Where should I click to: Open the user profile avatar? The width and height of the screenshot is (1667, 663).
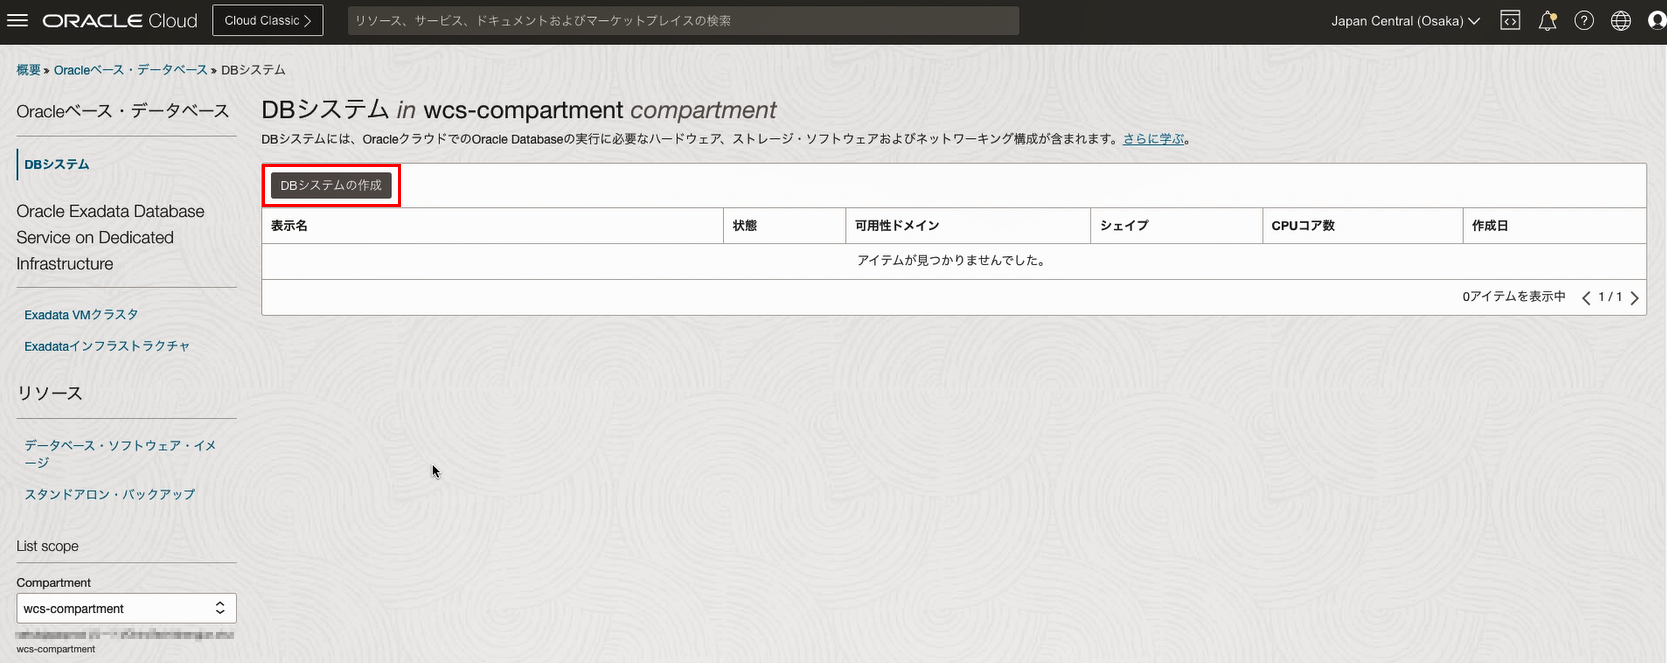tap(1657, 21)
